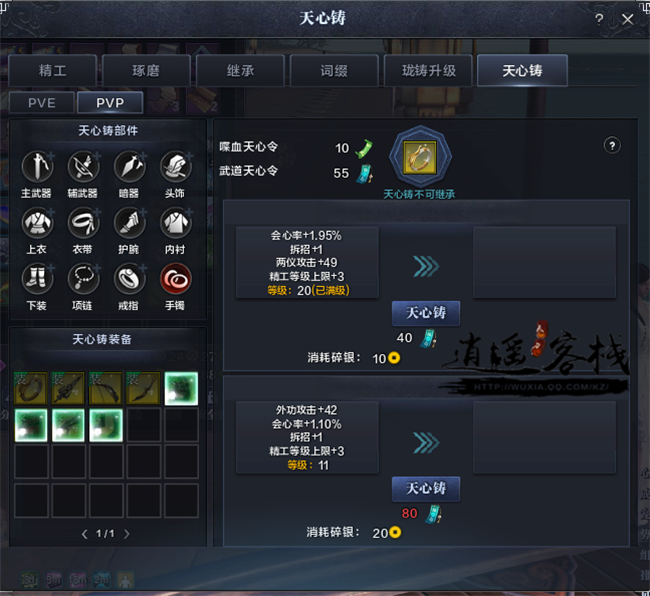This screenshot has height=596, width=650.
Task: Go to next equipment page arrow
Action: (x=127, y=534)
